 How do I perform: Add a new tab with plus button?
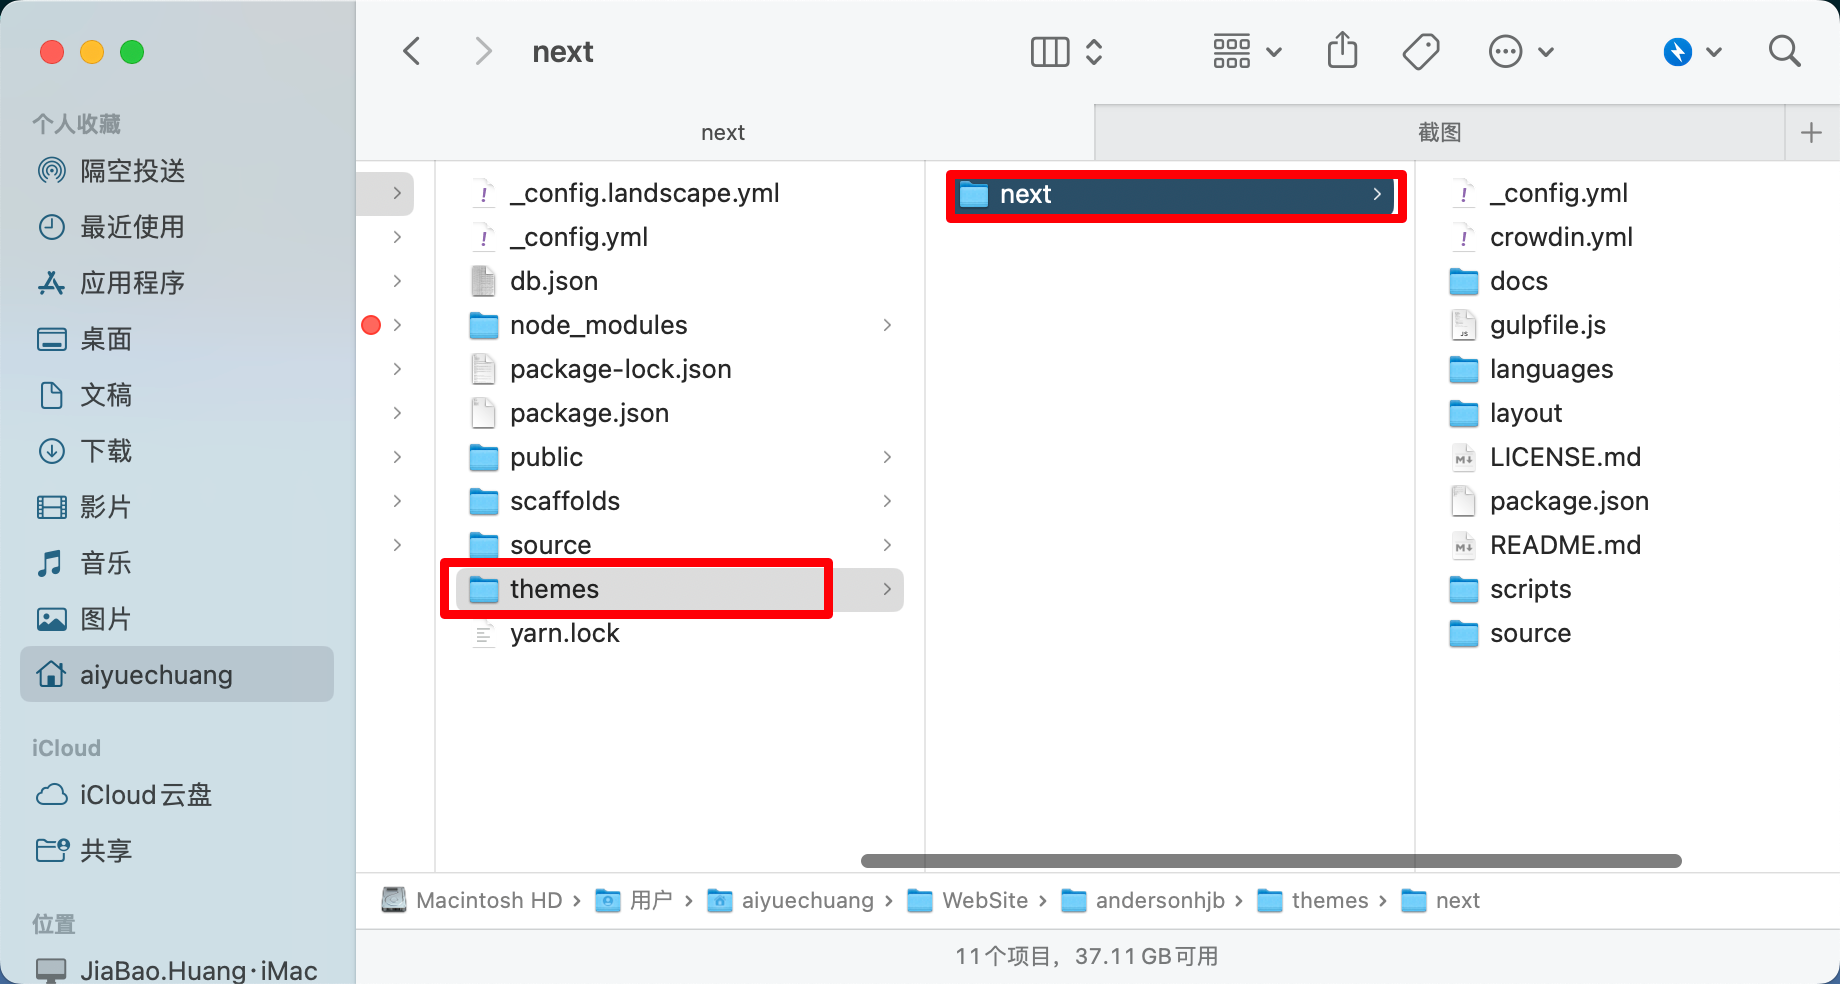1811,132
